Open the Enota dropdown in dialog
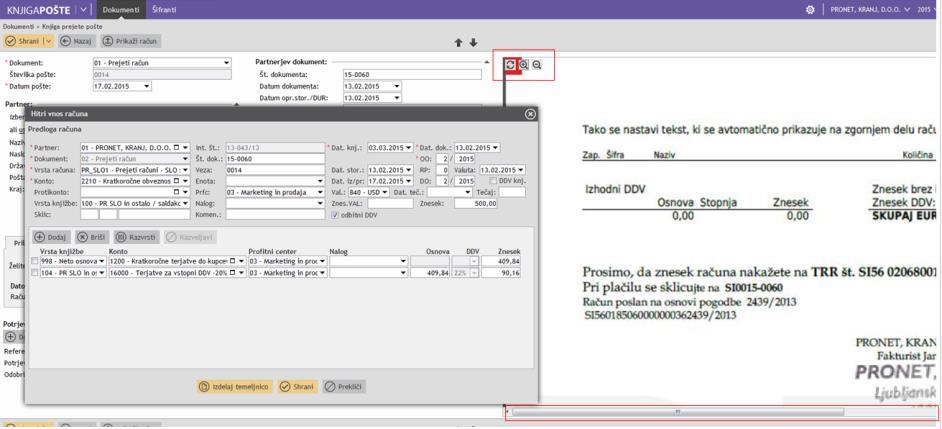Image resolution: width=942 pixels, height=429 pixels. pos(320,181)
